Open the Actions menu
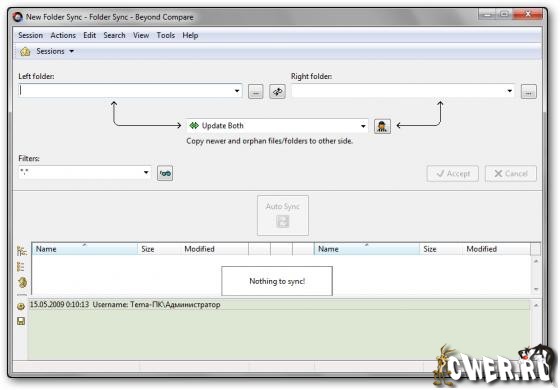560x390 pixels. point(63,35)
